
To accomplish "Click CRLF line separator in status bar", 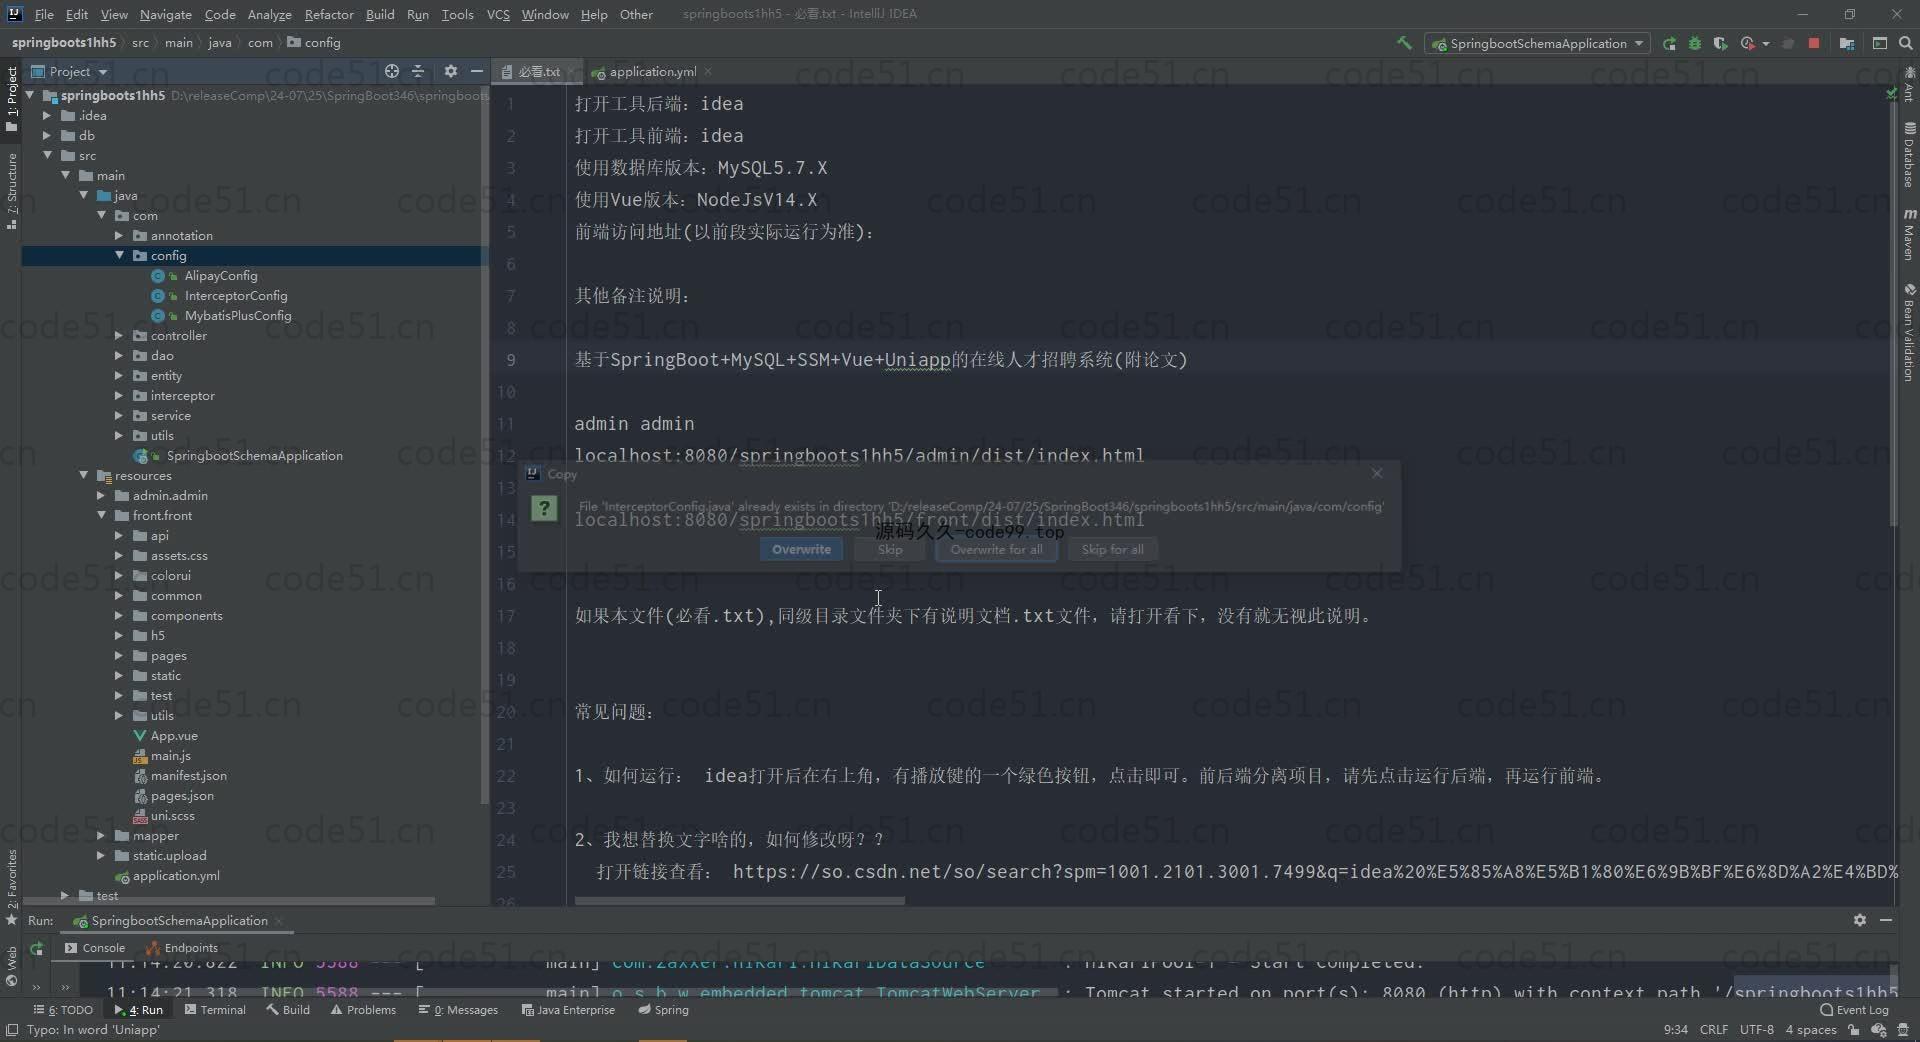I will pos(1714,1030).
